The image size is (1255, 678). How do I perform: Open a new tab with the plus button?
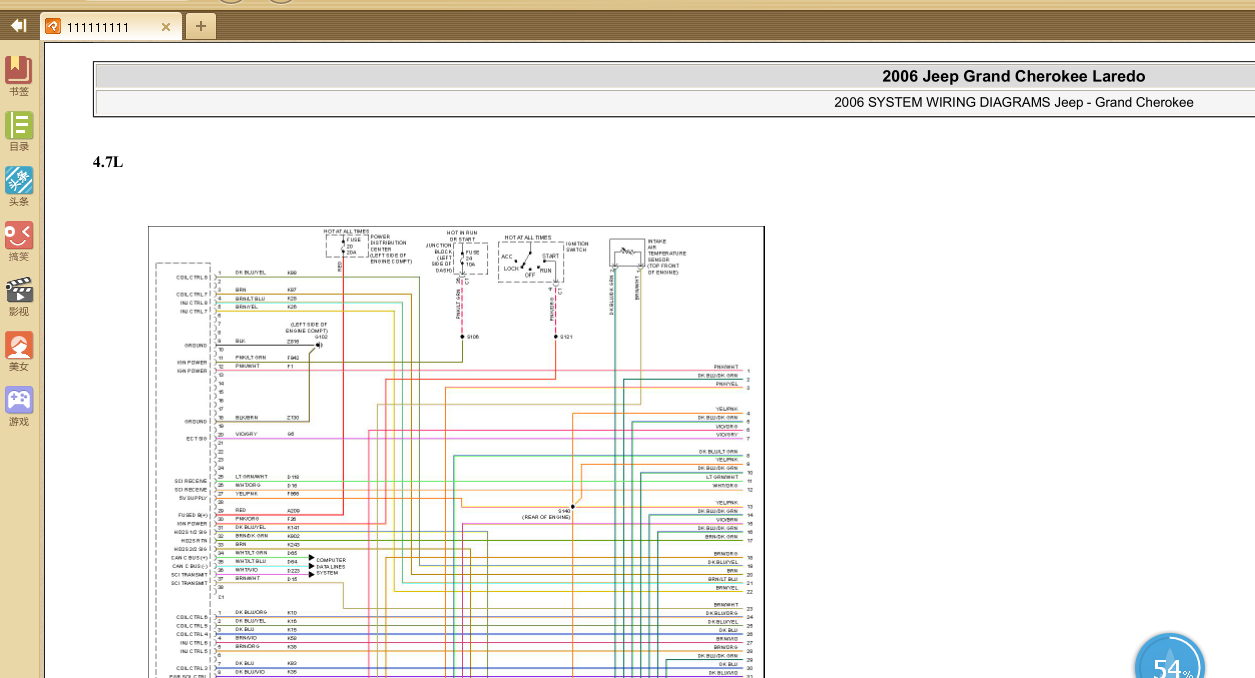200,26
